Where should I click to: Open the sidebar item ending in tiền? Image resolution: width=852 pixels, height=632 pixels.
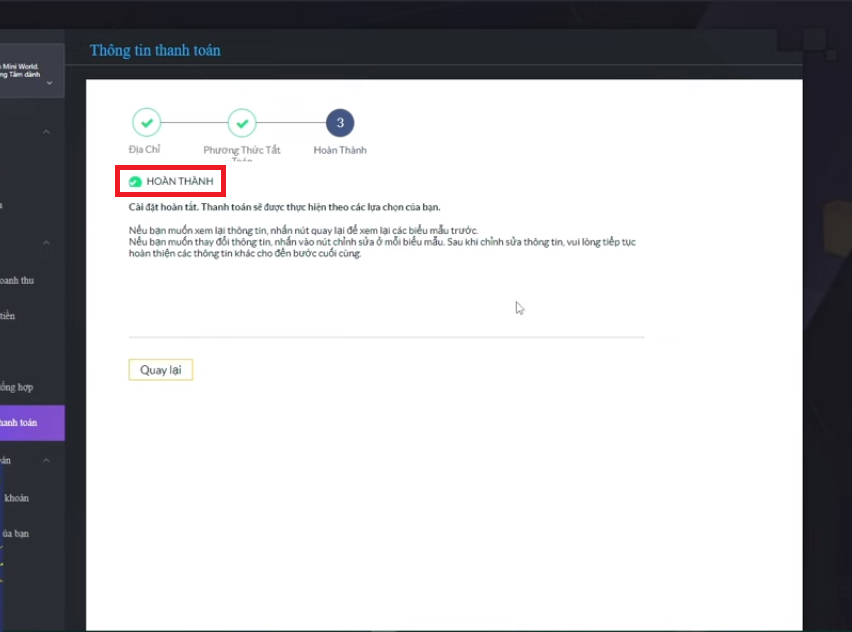pyautogui.click(x=8, y=316)
